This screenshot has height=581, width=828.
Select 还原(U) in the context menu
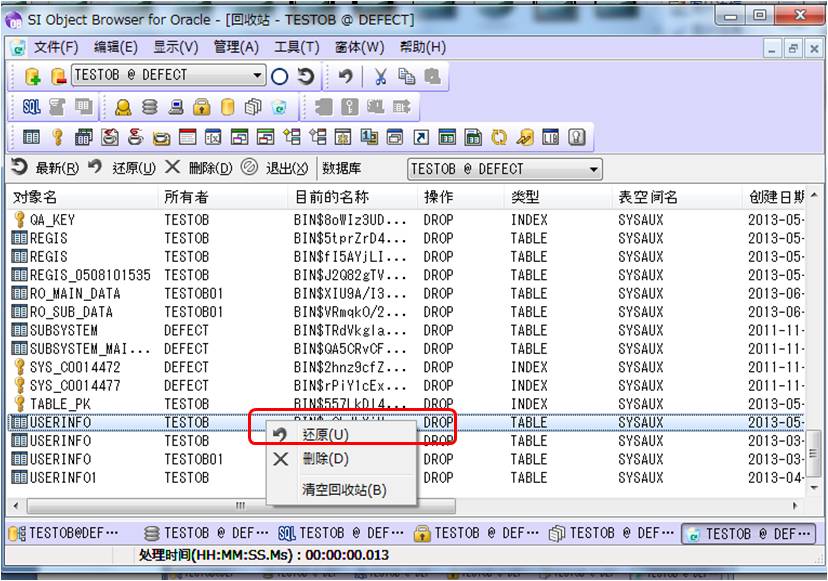pyautogui.click(x=325, y=435)
